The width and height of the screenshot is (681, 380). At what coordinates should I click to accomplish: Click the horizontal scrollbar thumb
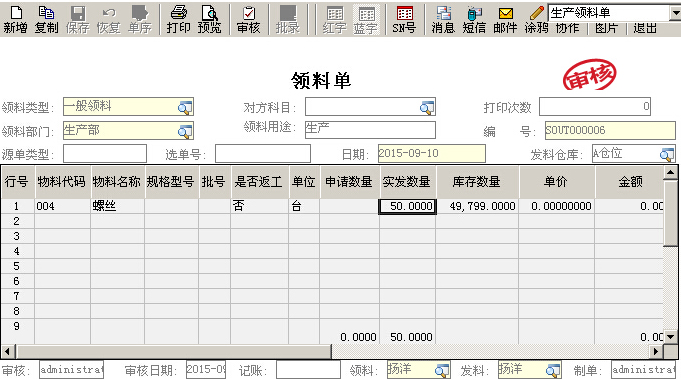(x=173, y=351)
